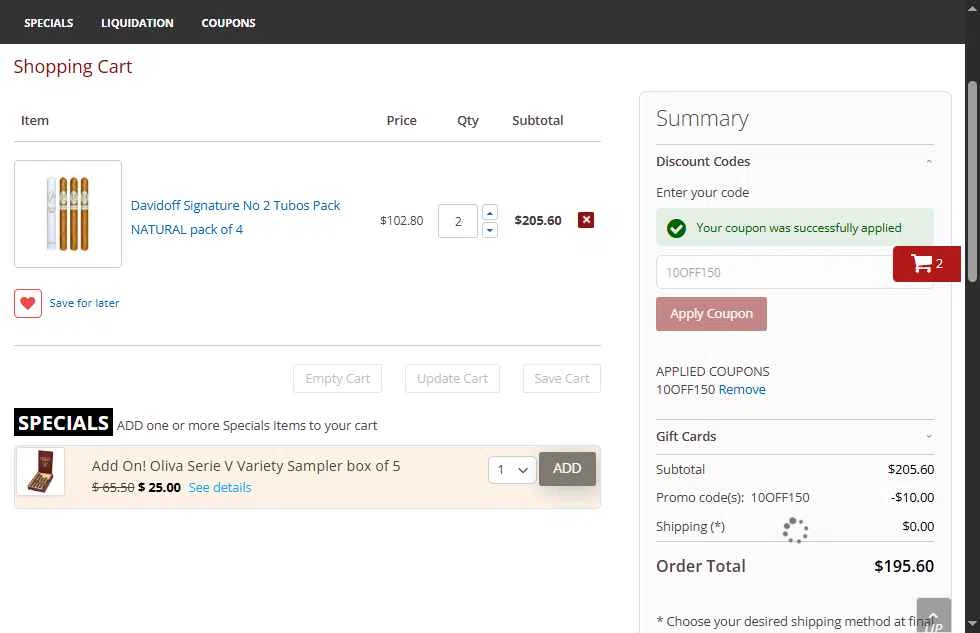Click the scroll-to-top Up button

click(x=934, y=616)
